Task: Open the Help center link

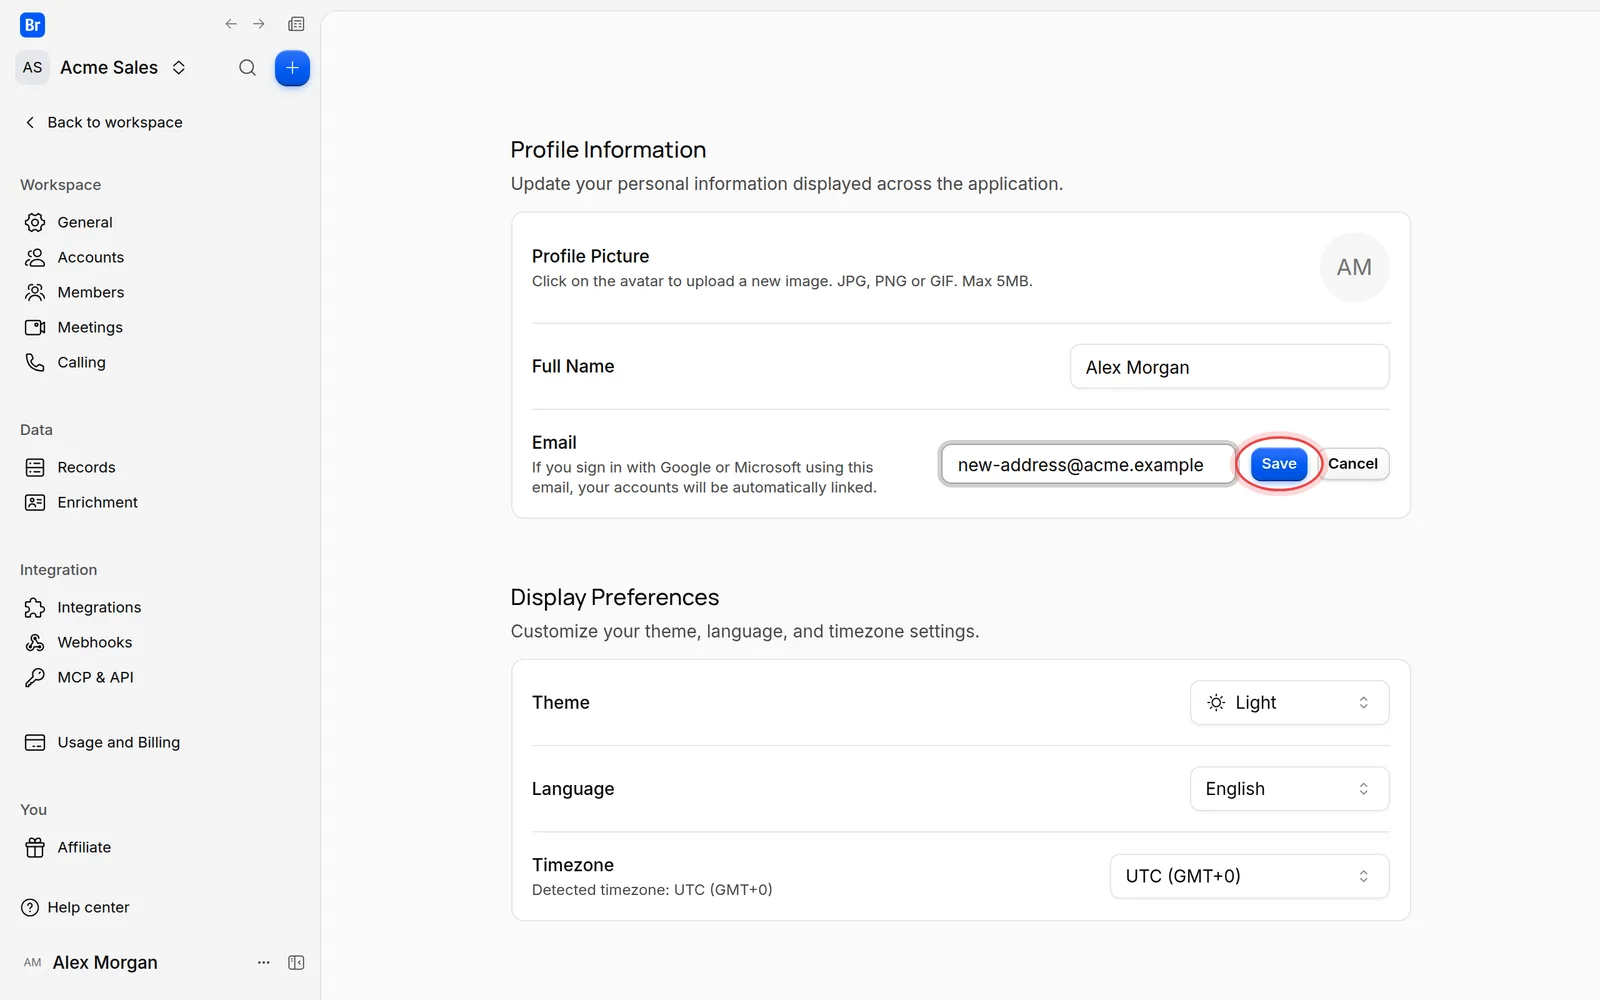Action: pyautogui.click(x=75, y=907)
